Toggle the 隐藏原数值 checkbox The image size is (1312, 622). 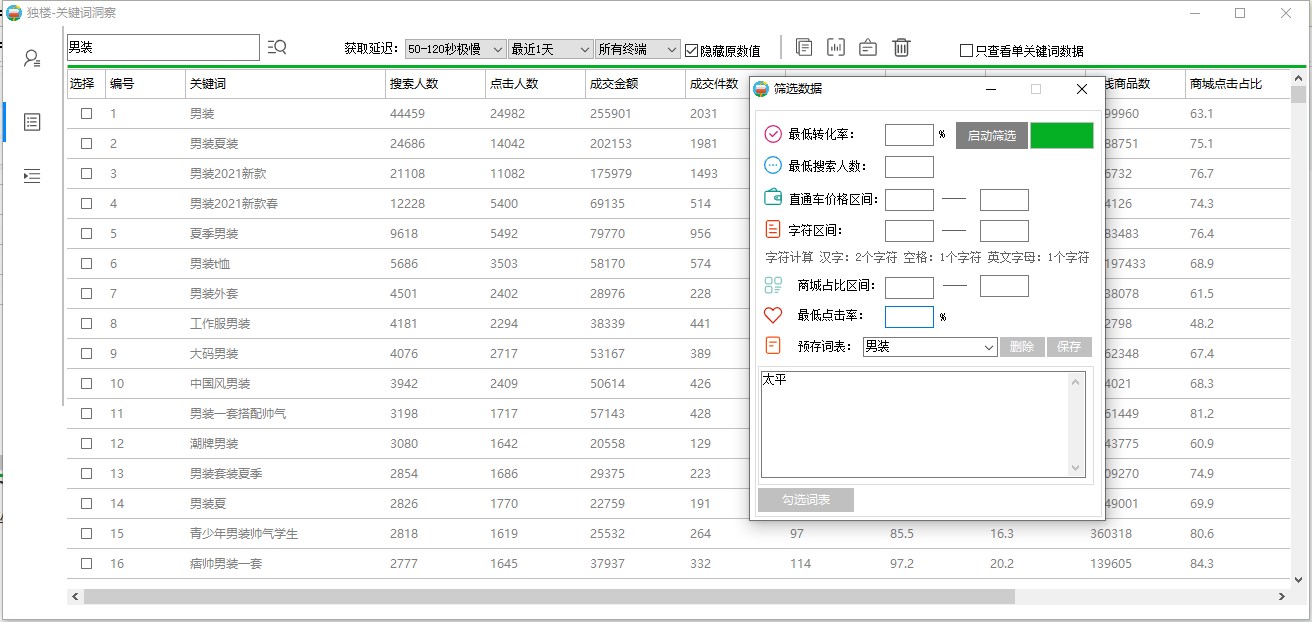click(691, 50)
